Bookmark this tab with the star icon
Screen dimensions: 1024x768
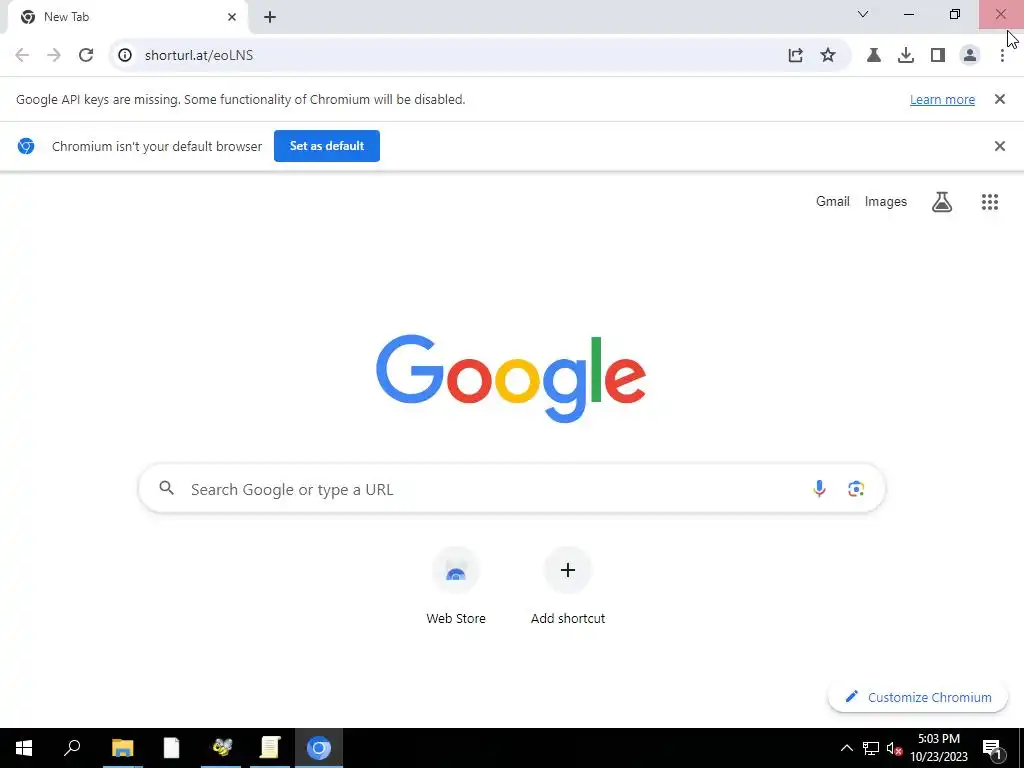click(827, 56)
